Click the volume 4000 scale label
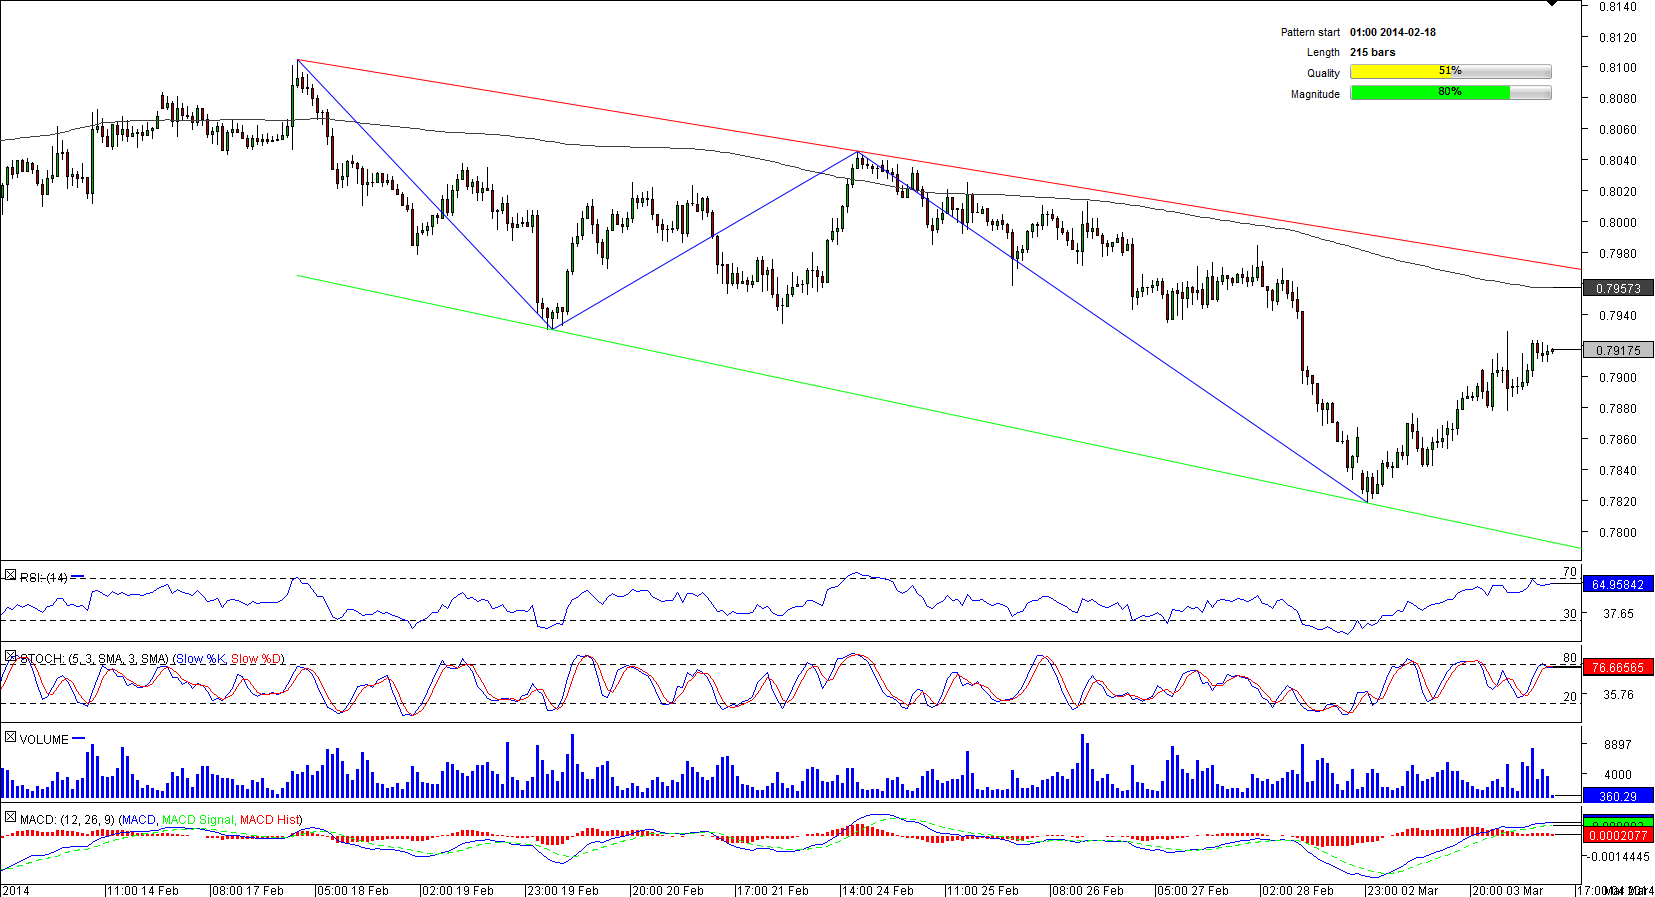This screenshot has width=1655, height=897. point(1618,774)
